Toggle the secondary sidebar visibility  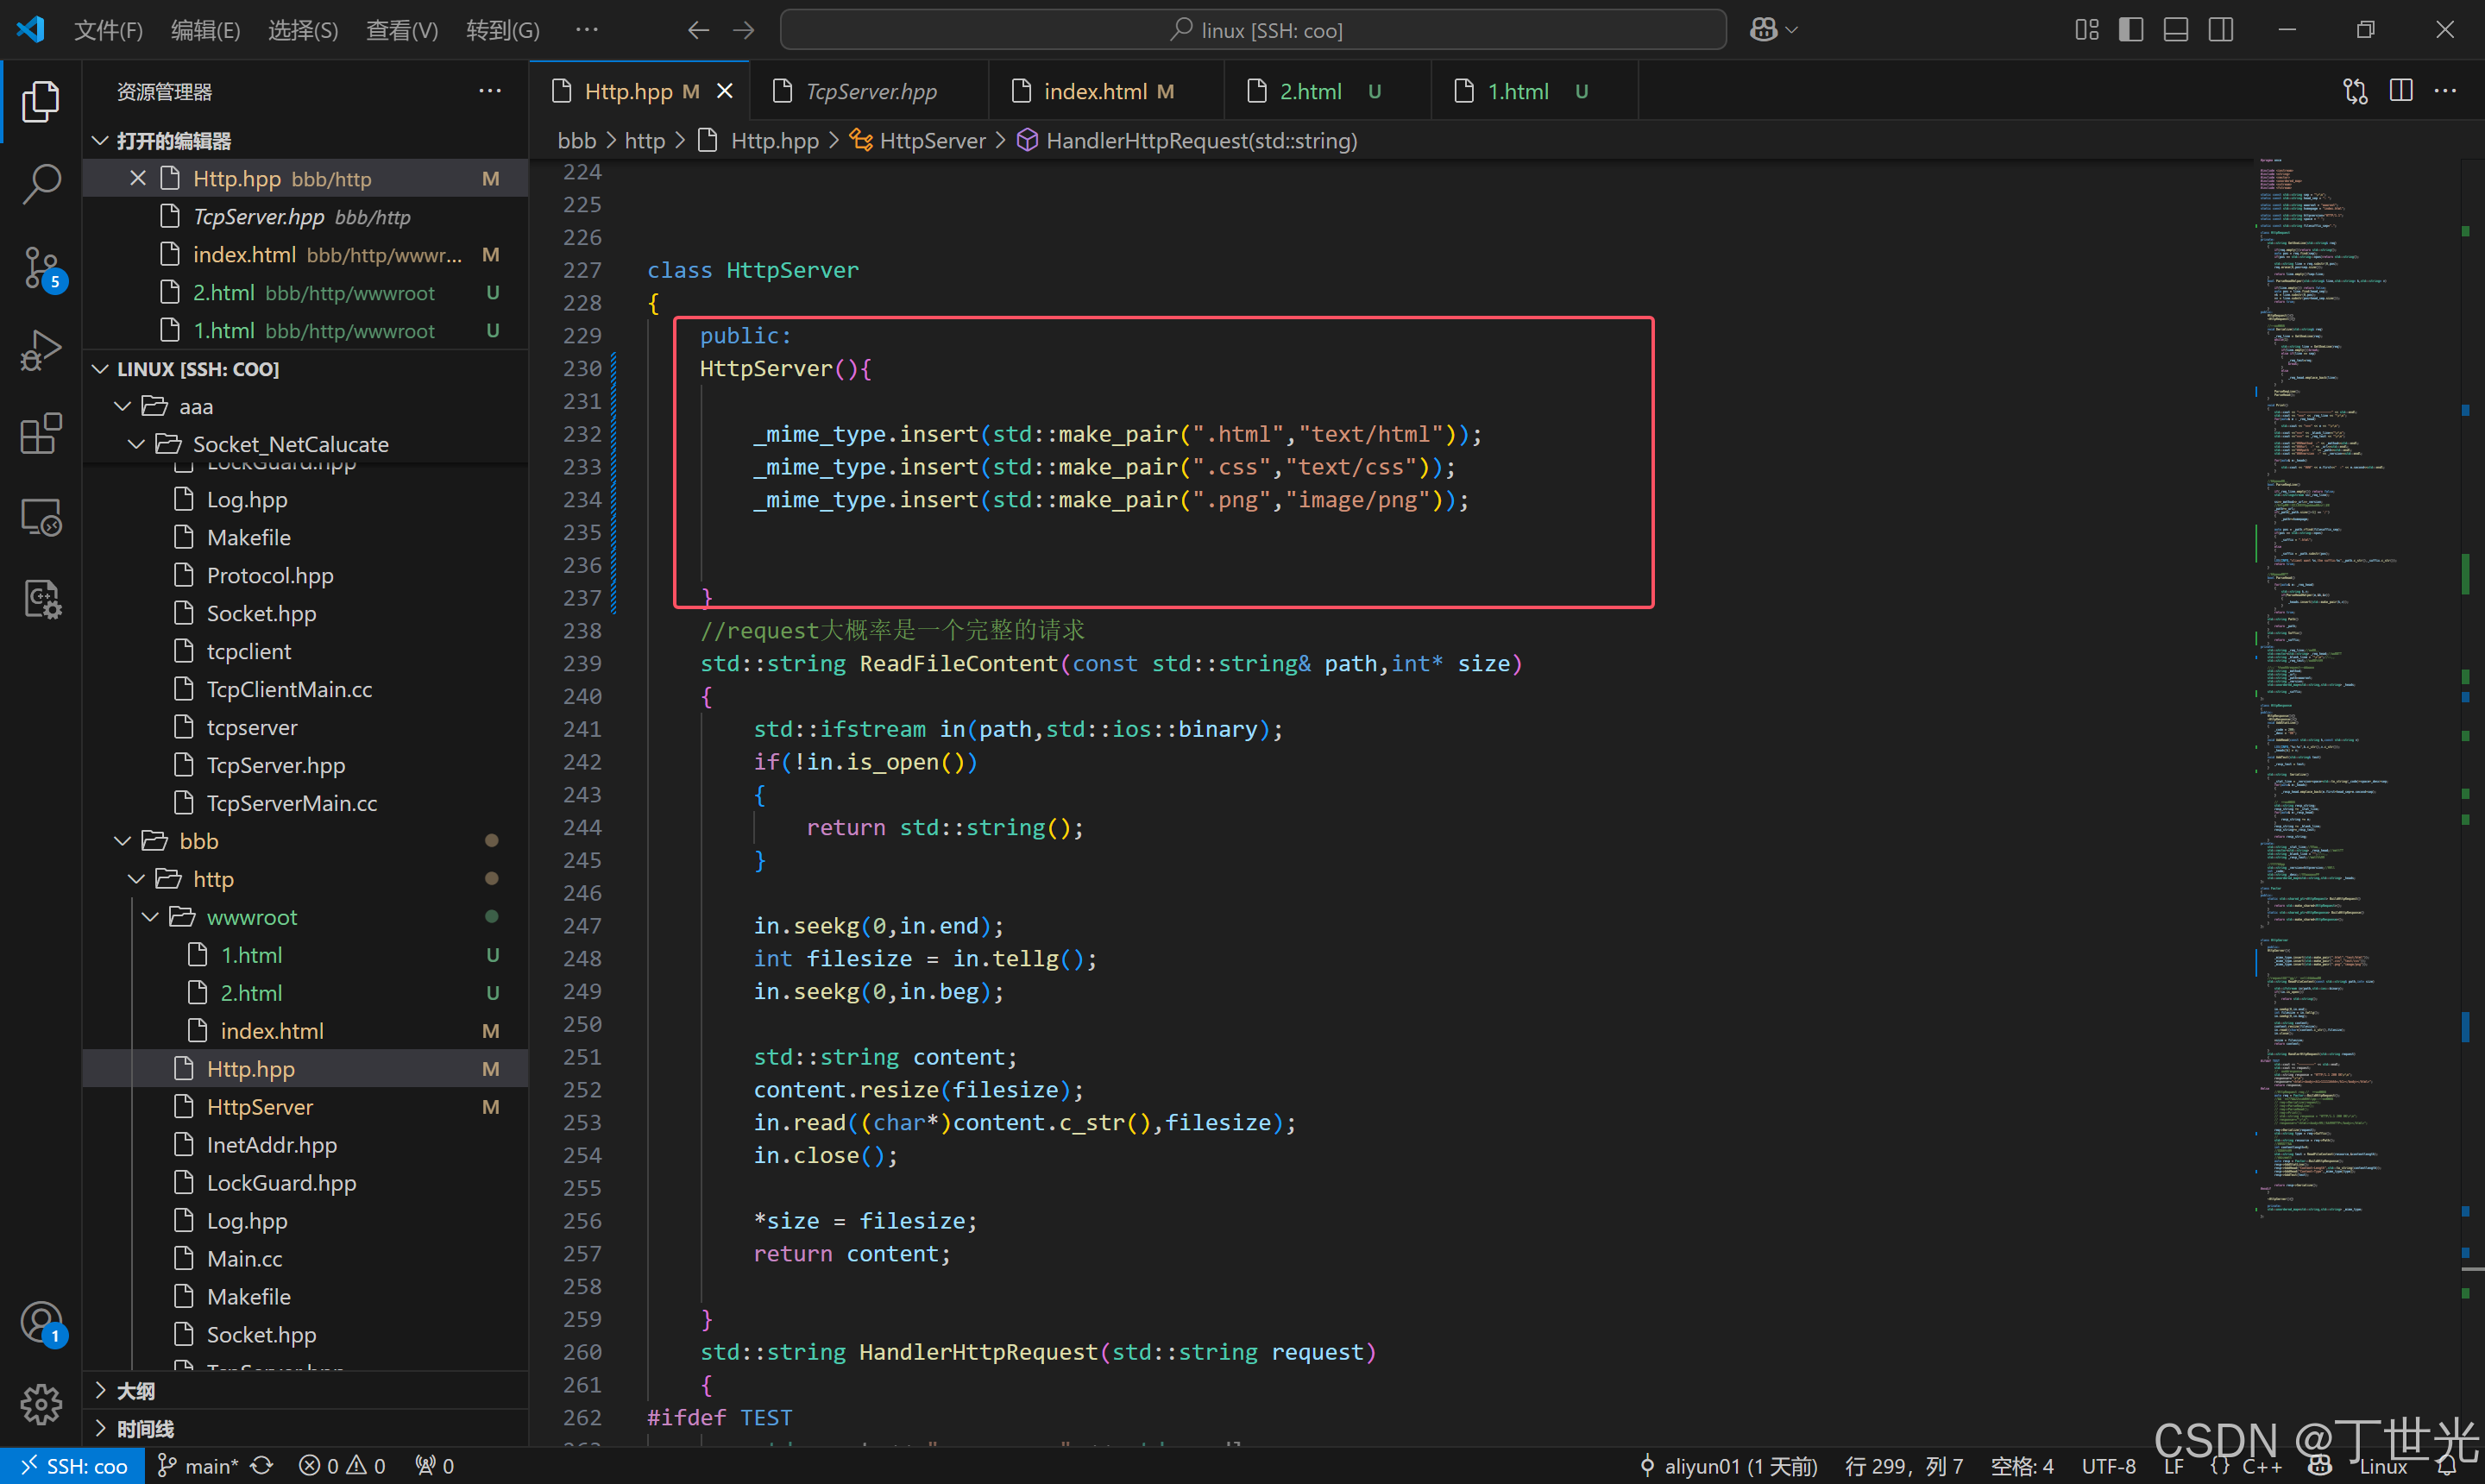(2221, 30)
